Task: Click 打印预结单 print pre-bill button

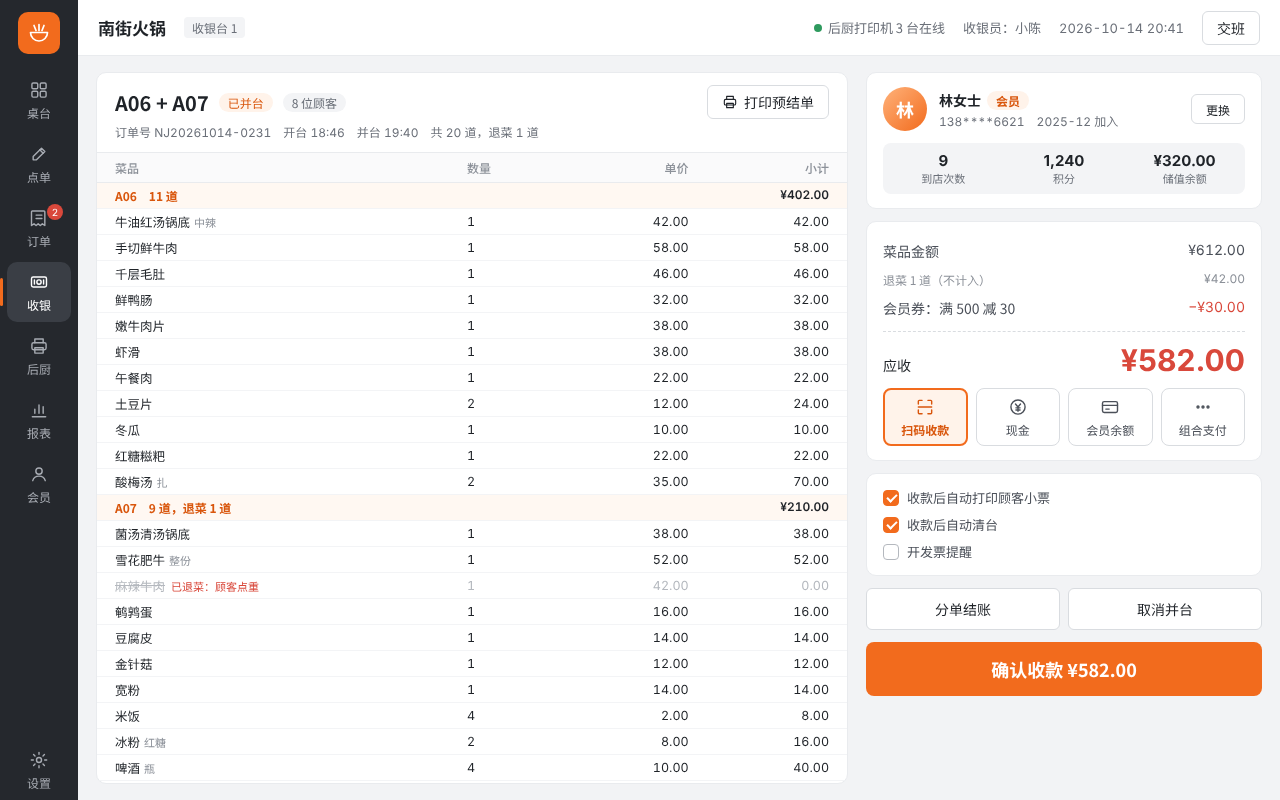Action: pos(768,102)
